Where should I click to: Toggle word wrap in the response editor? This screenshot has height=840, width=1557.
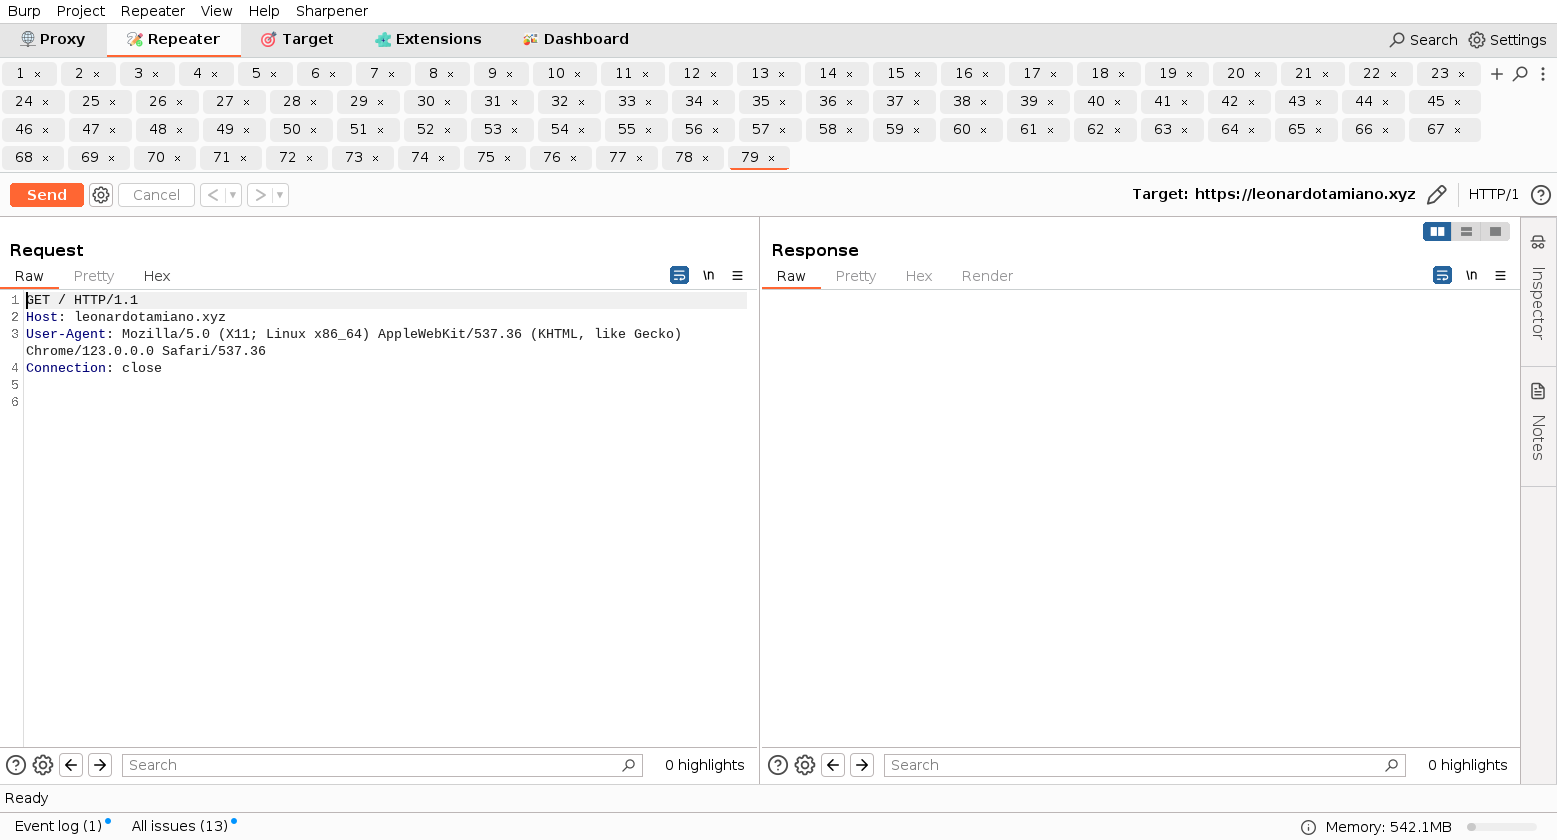tap(1442, 275)
